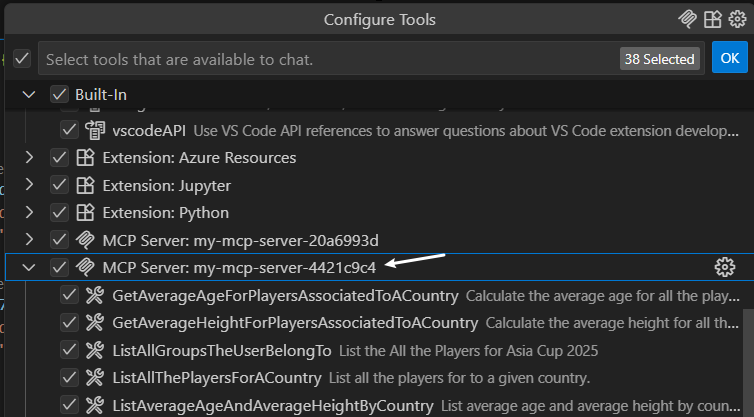Uncheck Extension: Python checkbox
The width and height of the screenshot is (754, 417).
[x=59, y=213]
